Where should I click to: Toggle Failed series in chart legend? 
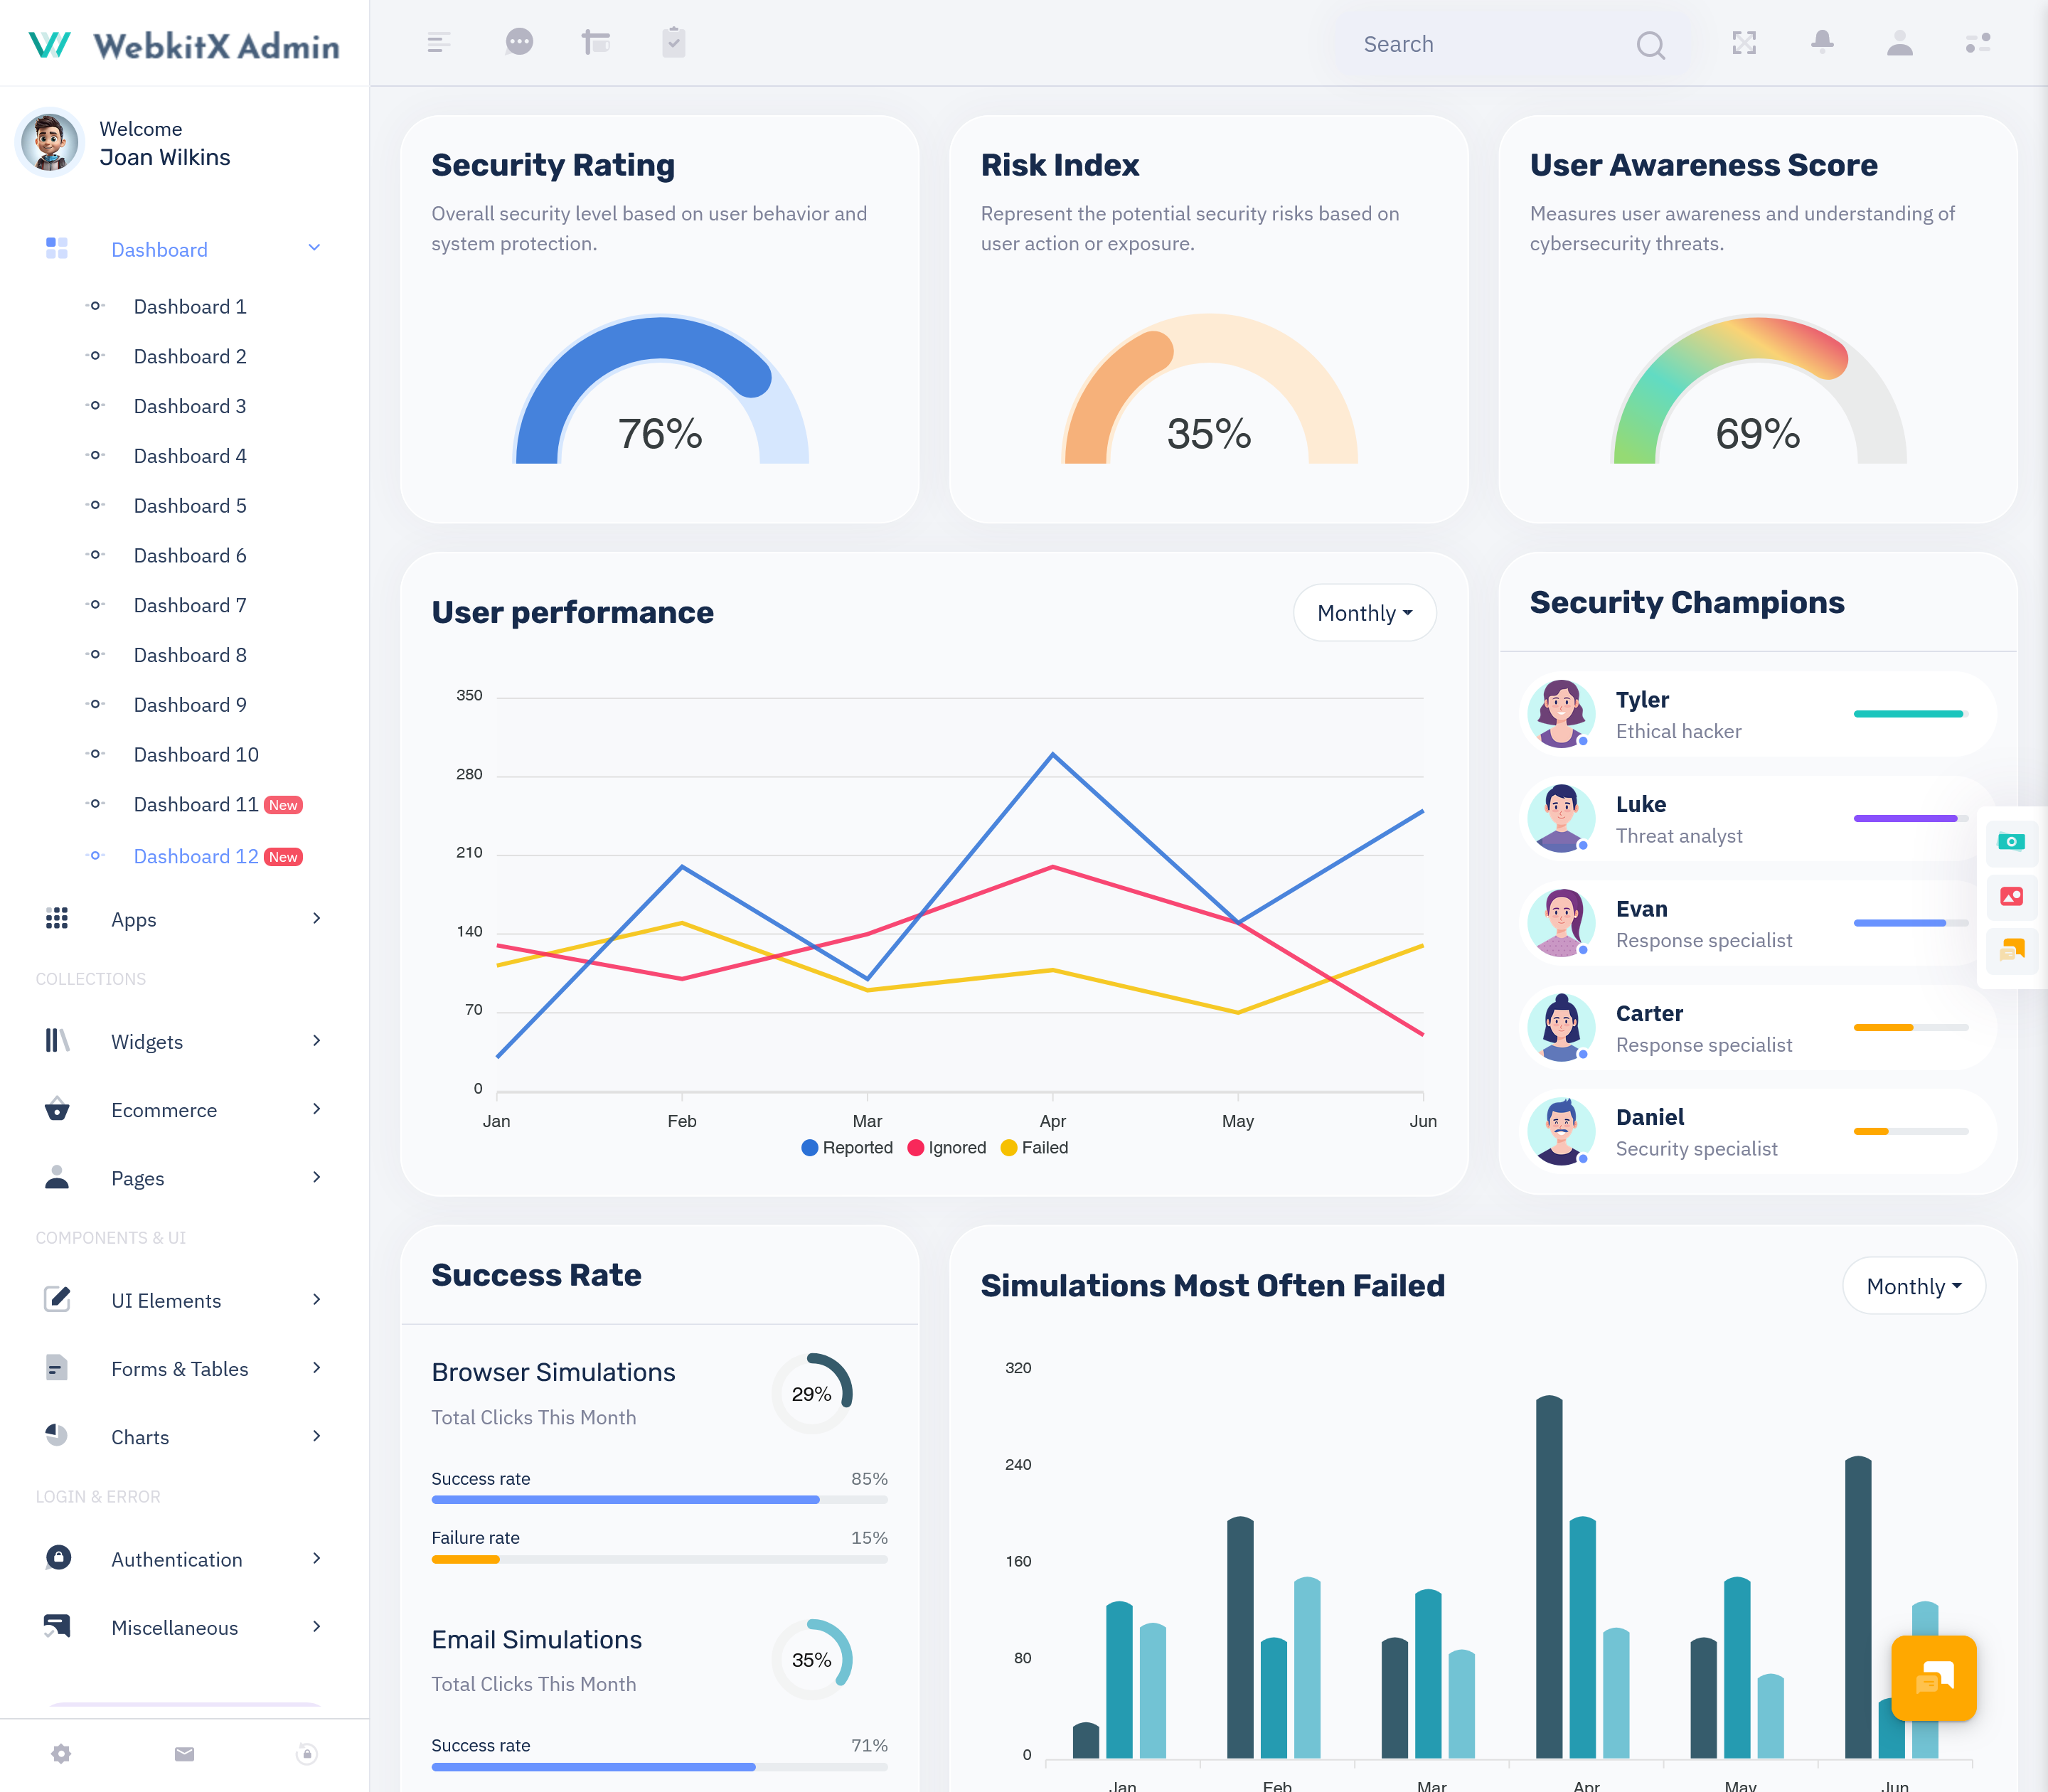click(x=1034, y=1148)
